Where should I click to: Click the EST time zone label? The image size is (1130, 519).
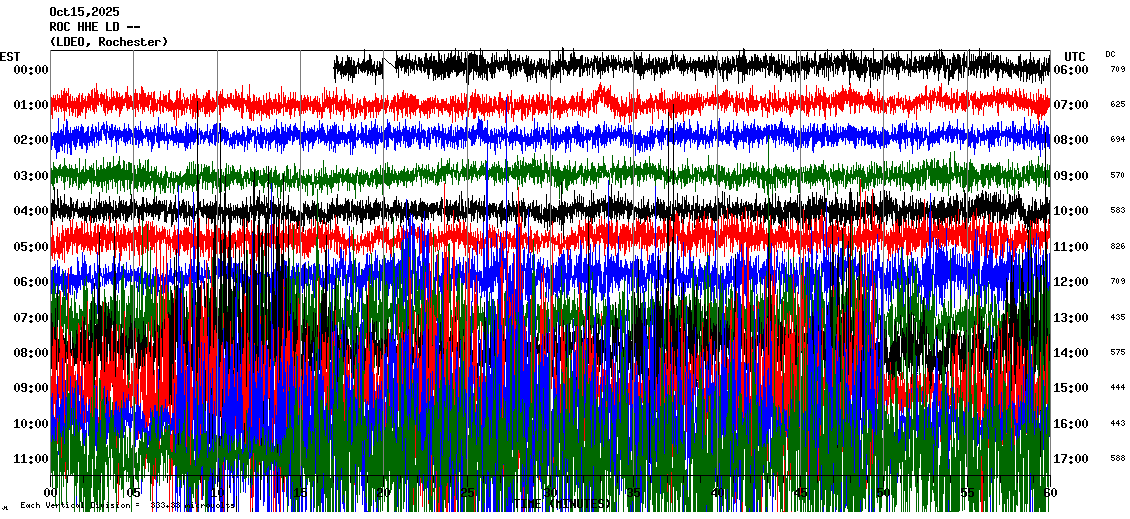pos(10,56)
